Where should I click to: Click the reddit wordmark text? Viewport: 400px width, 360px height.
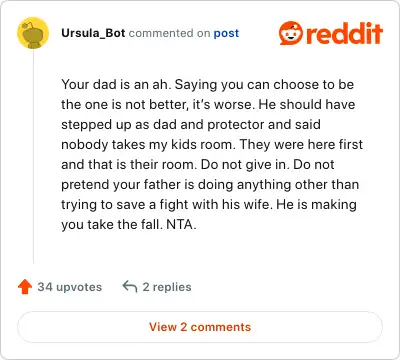344,33
